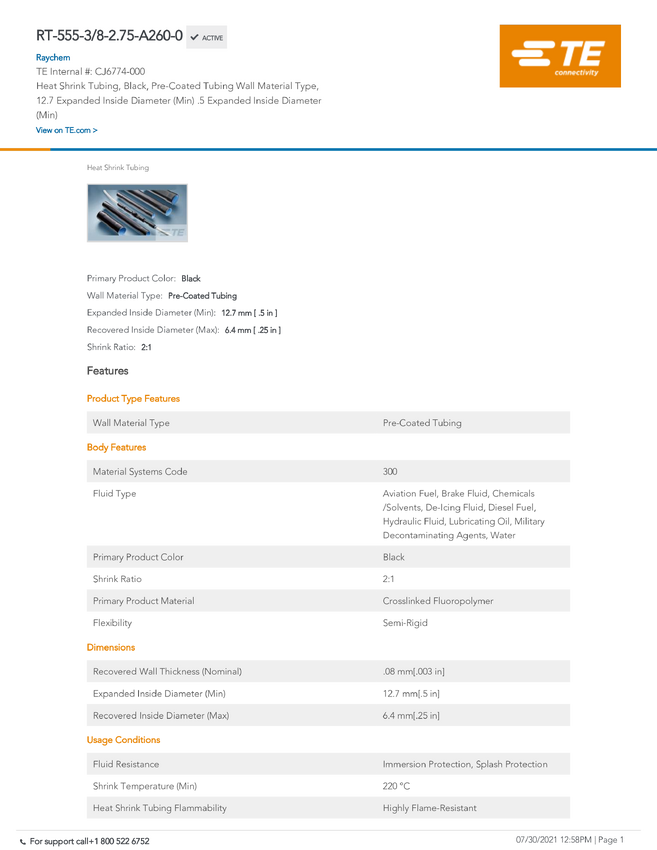
Task: Click the support phone number +1 800 522 6752
Action: pos(119,841)
